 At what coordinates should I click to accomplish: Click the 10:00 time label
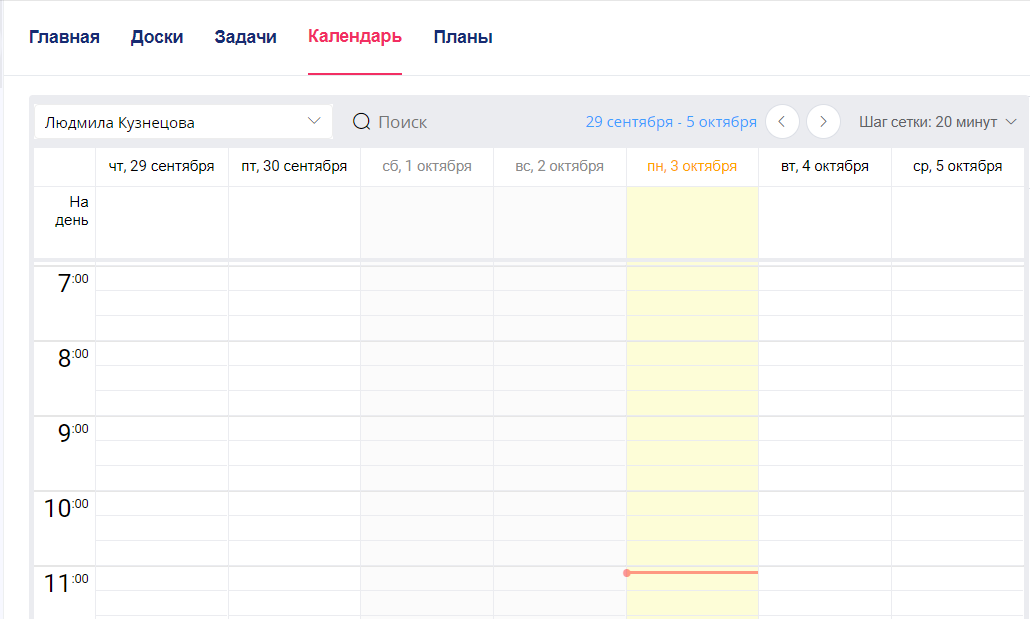[66, 507]
